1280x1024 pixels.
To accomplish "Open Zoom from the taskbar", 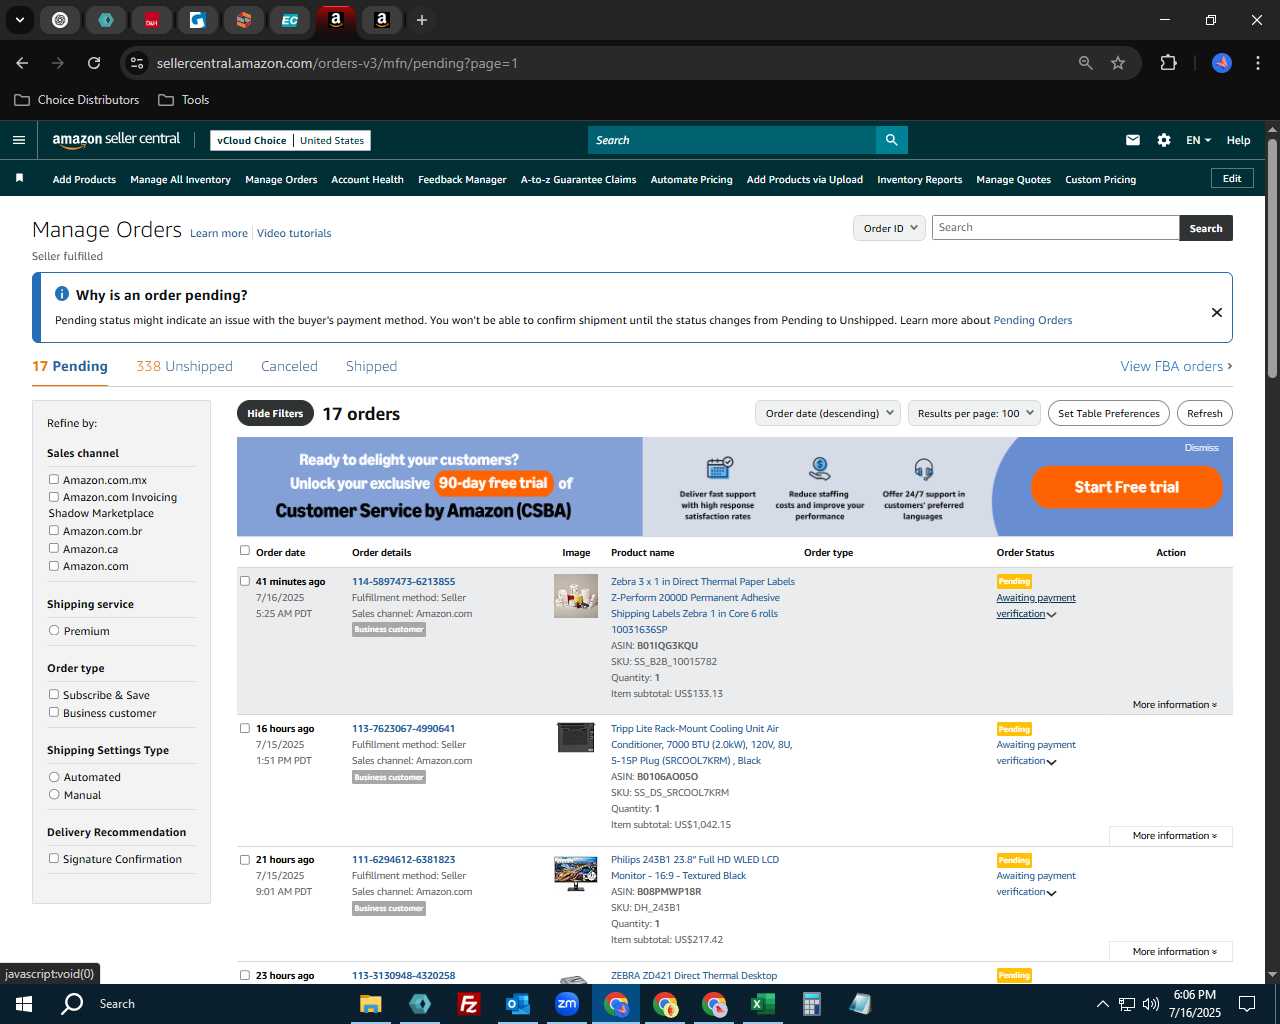I will 566,1004.
